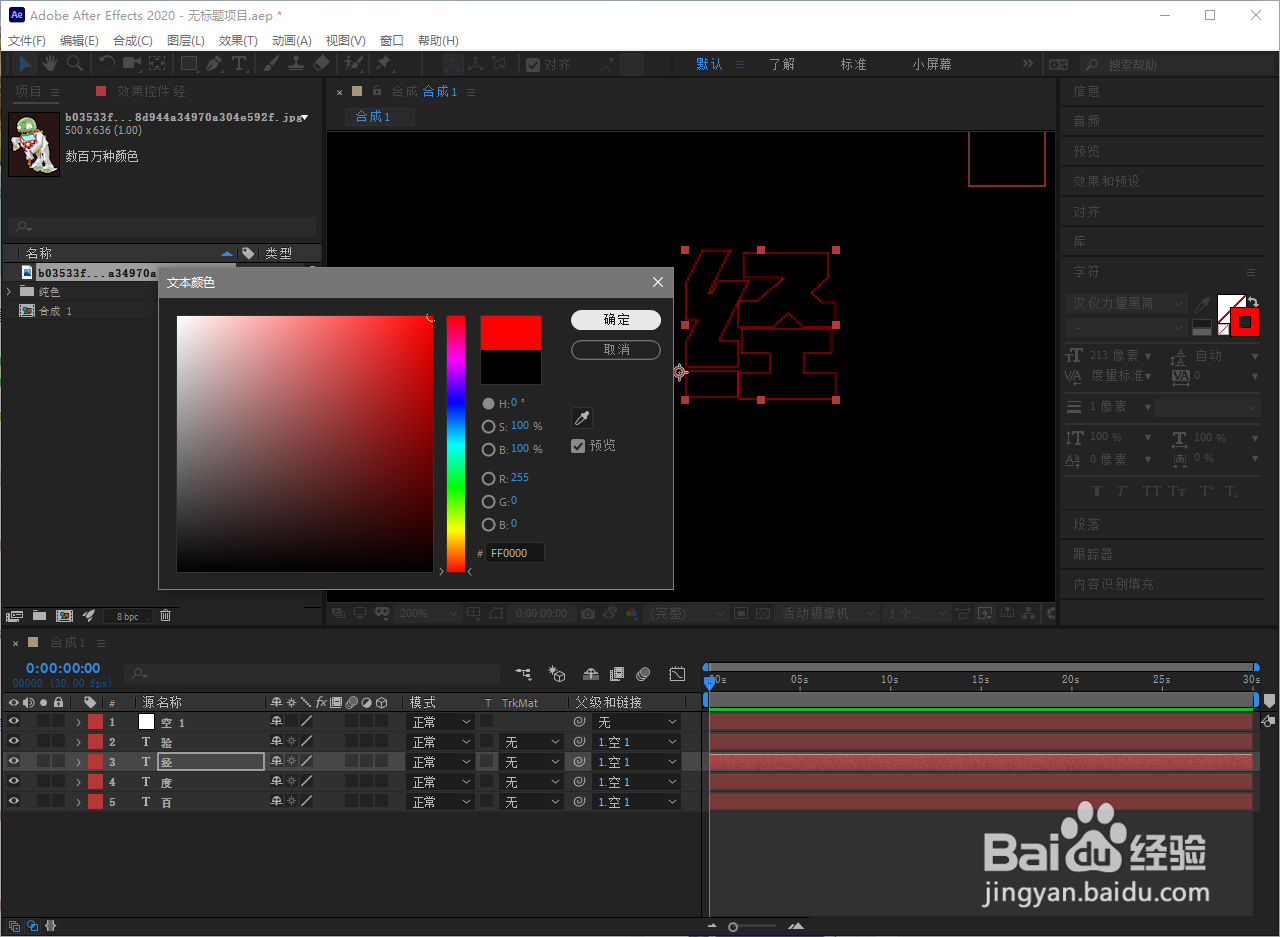
Task: Open the resolution dropdown in the viewer
Action: pyautogui.click(x=687, y=613)
